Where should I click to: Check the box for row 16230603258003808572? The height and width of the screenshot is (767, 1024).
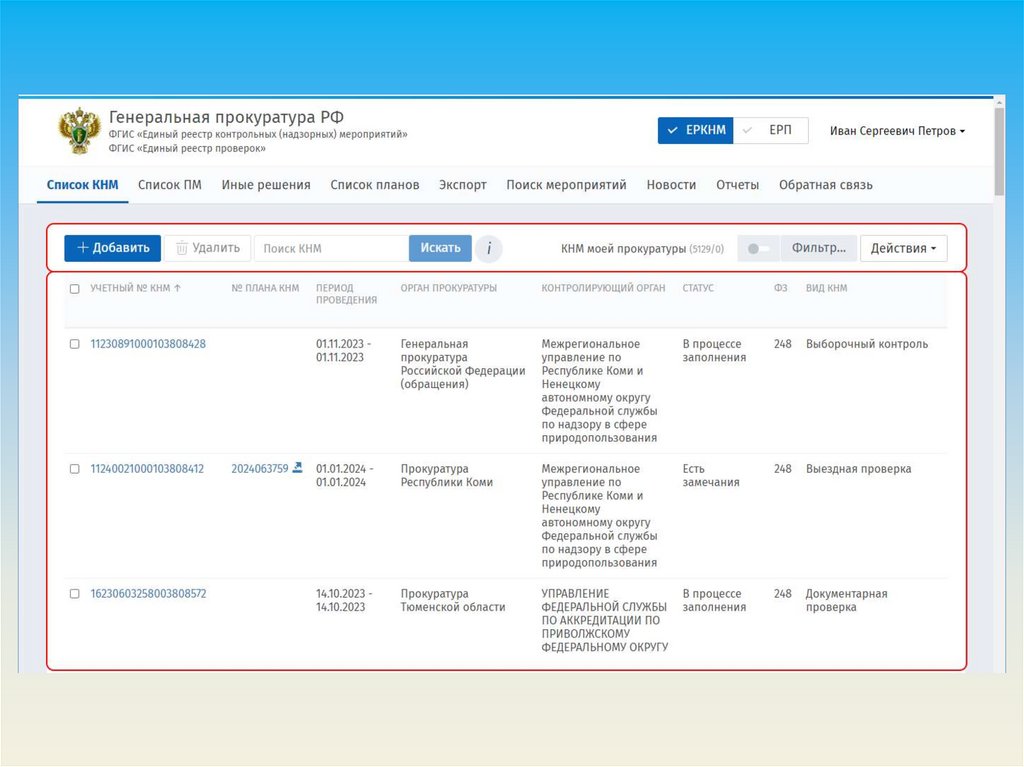click(x=74, y=594)
